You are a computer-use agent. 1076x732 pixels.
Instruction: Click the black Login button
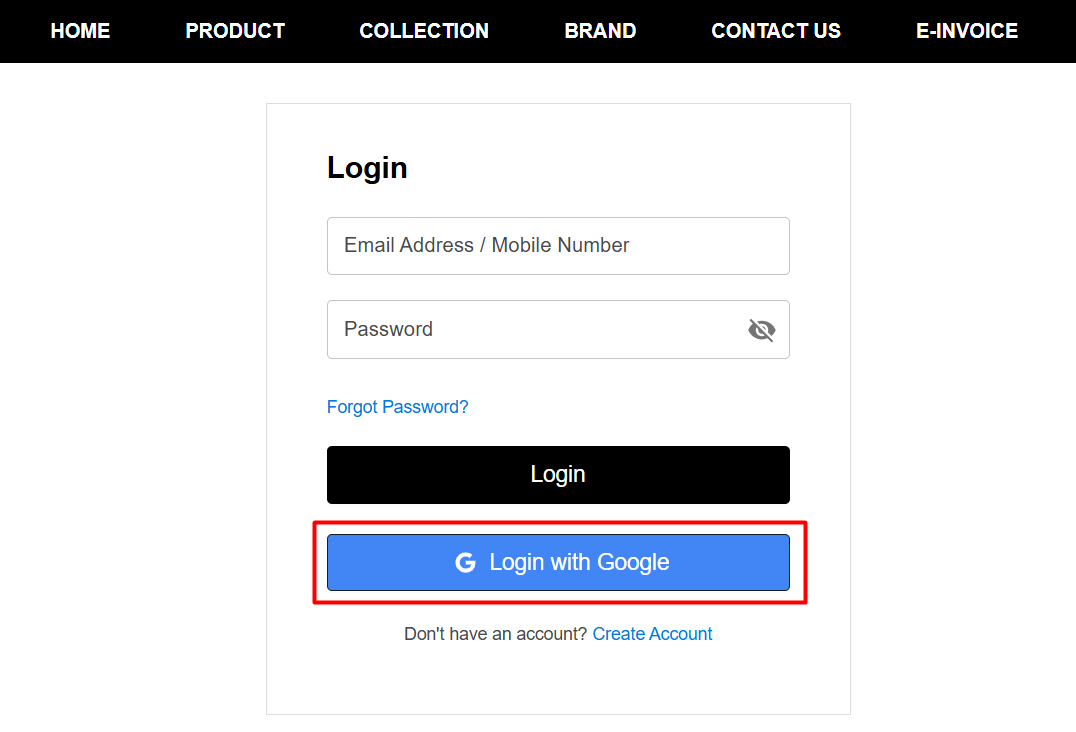[x=558, y=474]
